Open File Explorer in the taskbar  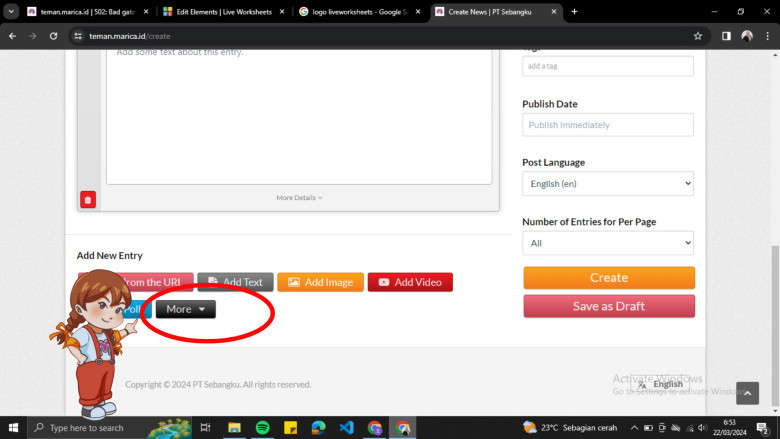pos(234,427)
